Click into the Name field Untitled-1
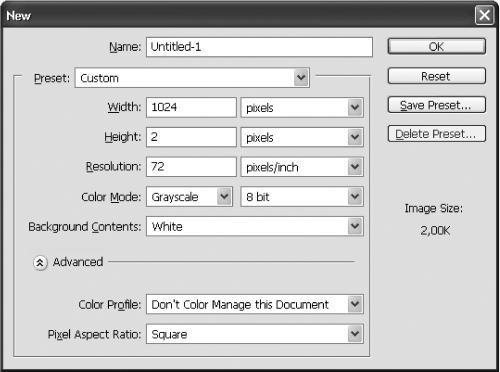The image size is (500, 372). [259, 47]
